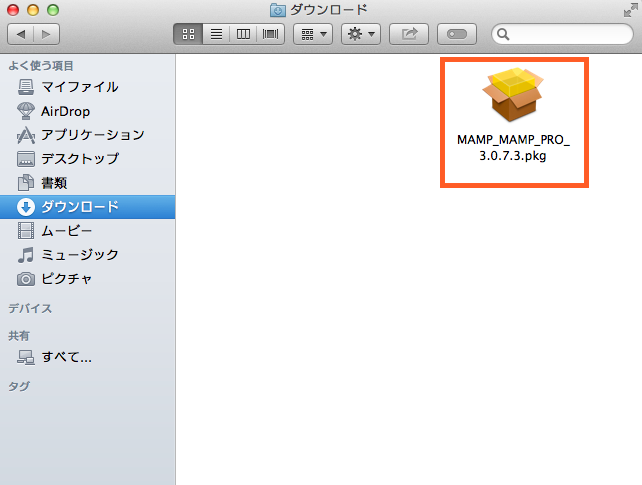Viewport: 642px width, 485px height.
Task: Switch to Cover Flow view
Action: (x=270, y=34)
